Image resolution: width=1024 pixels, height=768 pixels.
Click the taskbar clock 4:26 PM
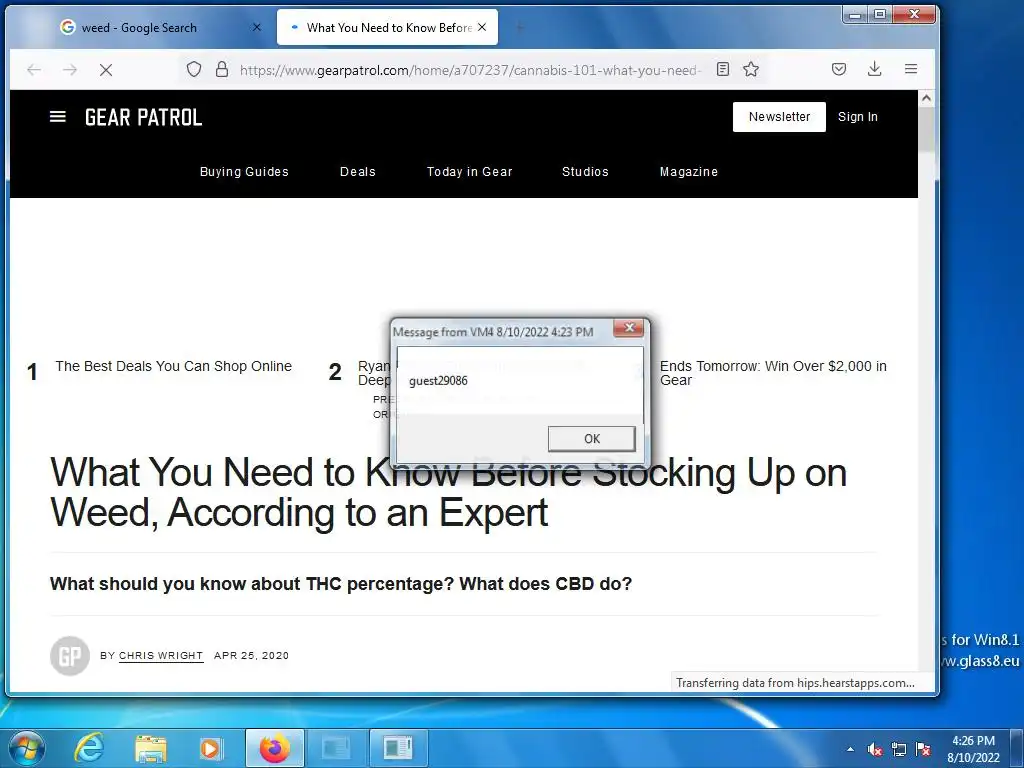pos(973,749)
